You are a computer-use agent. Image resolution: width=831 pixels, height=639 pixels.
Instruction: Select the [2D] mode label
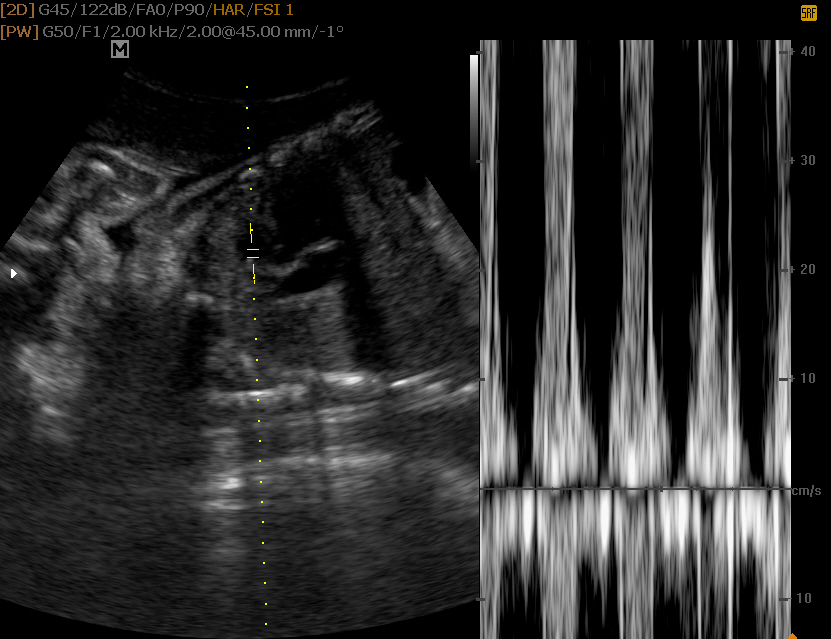tap(17, 10)
